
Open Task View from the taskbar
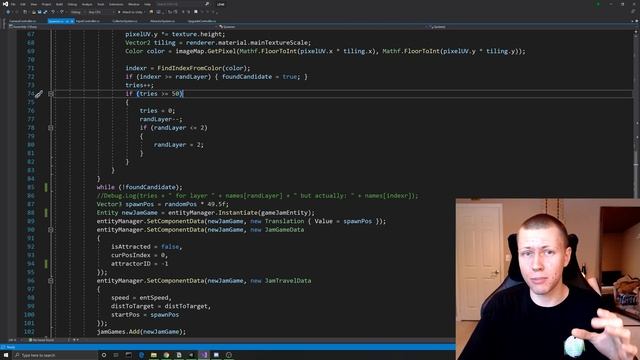pos(116,356)
